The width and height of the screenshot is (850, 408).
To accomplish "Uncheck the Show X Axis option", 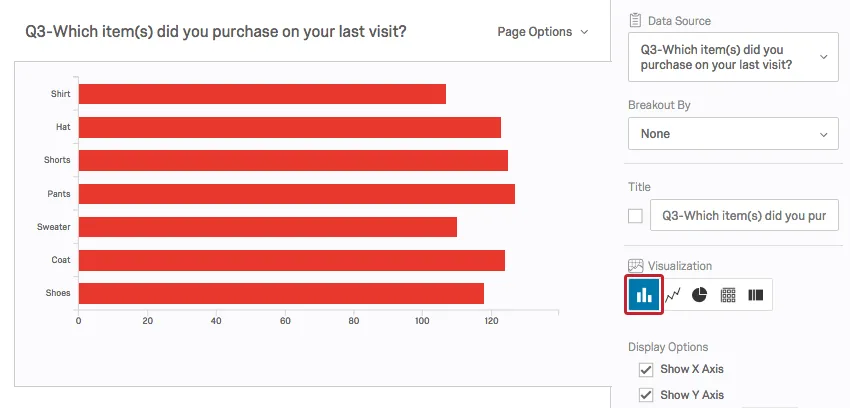I will point(645,369).
